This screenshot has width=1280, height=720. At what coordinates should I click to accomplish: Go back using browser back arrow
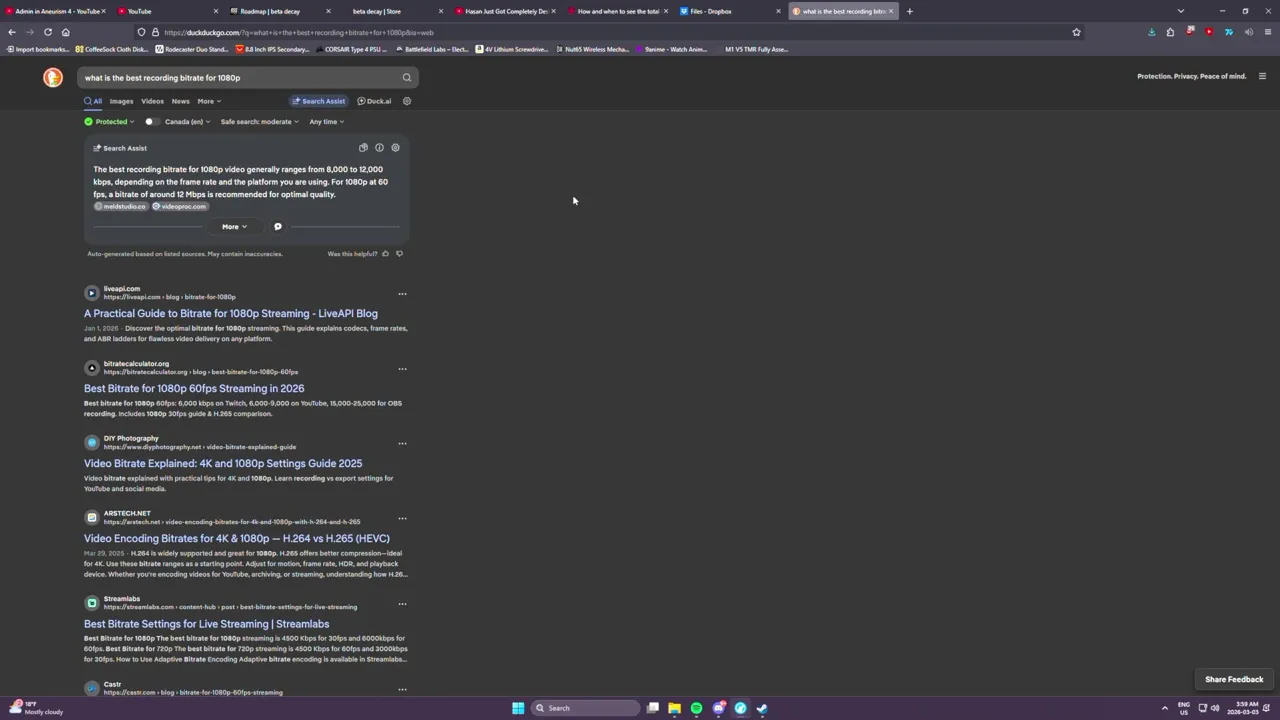pos(11,32)
